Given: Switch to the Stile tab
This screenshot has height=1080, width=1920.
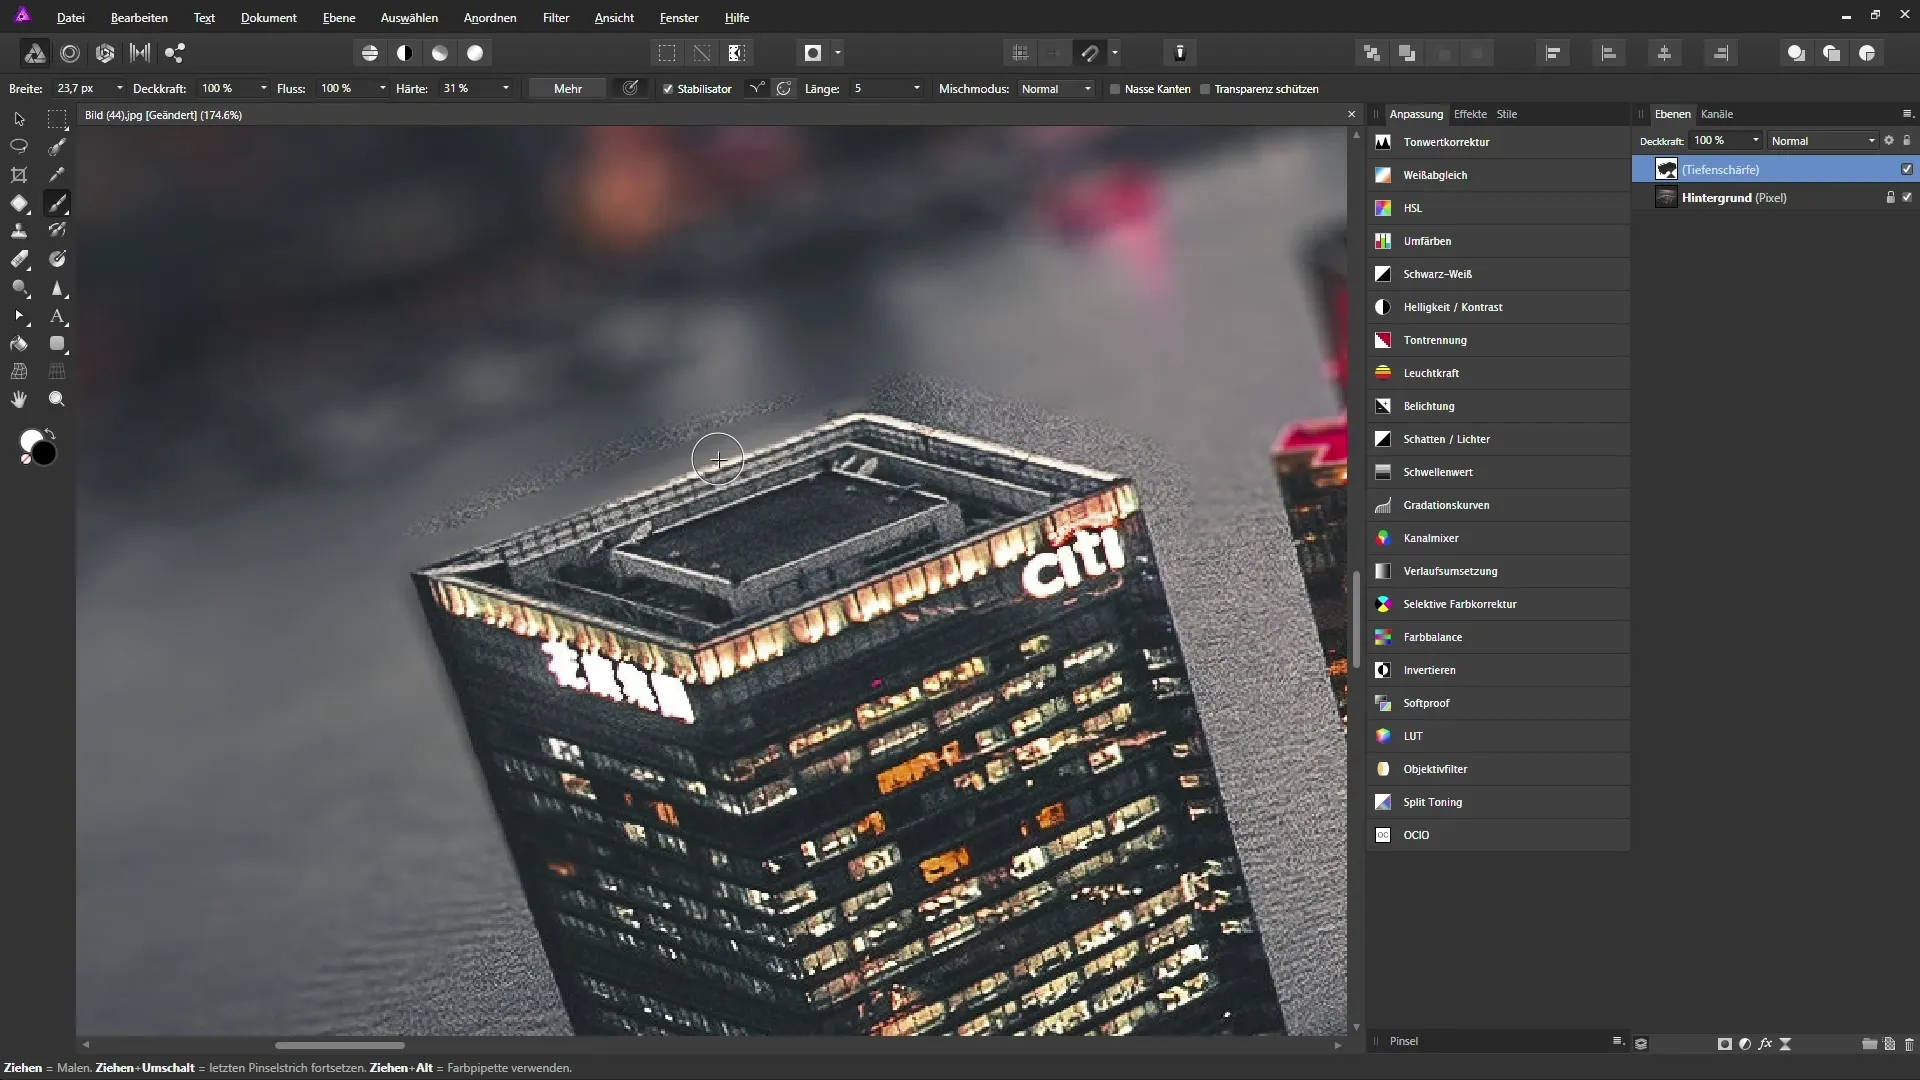Looking at the screenshot, I should (x=1507, y=114).
